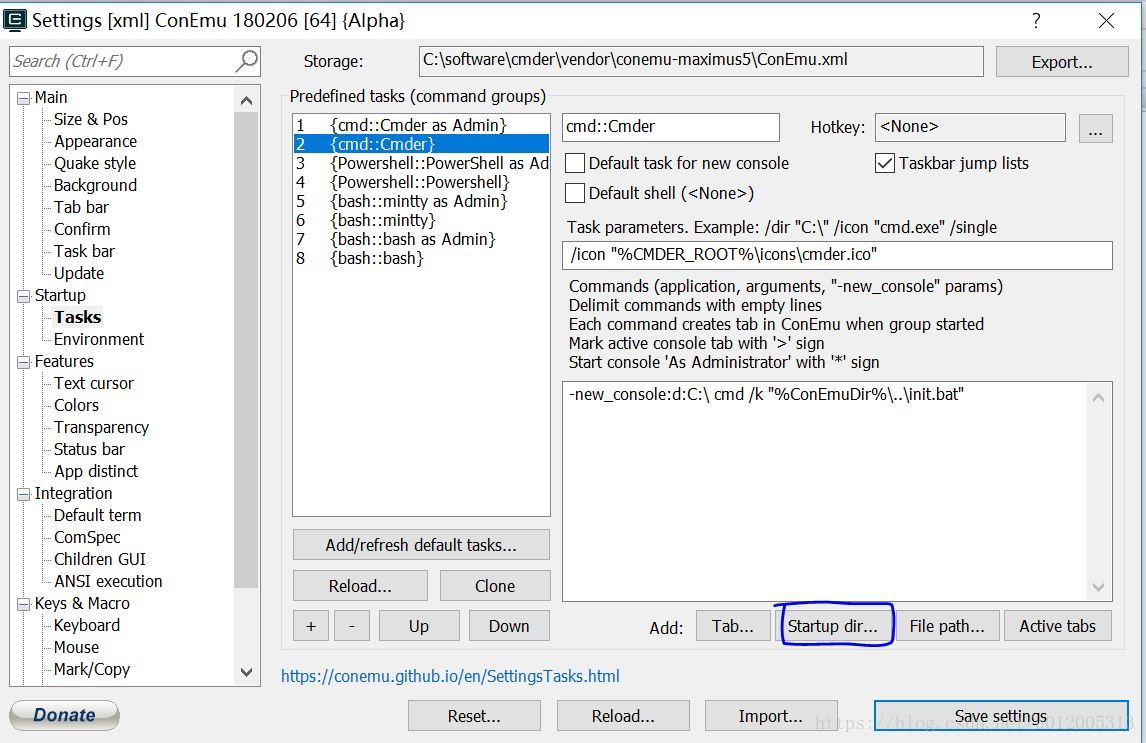1146x743 pixels.
Task: Click the hotkey chooser ellipsis button
Action: pyautogui.click(x=1095, y=128)
